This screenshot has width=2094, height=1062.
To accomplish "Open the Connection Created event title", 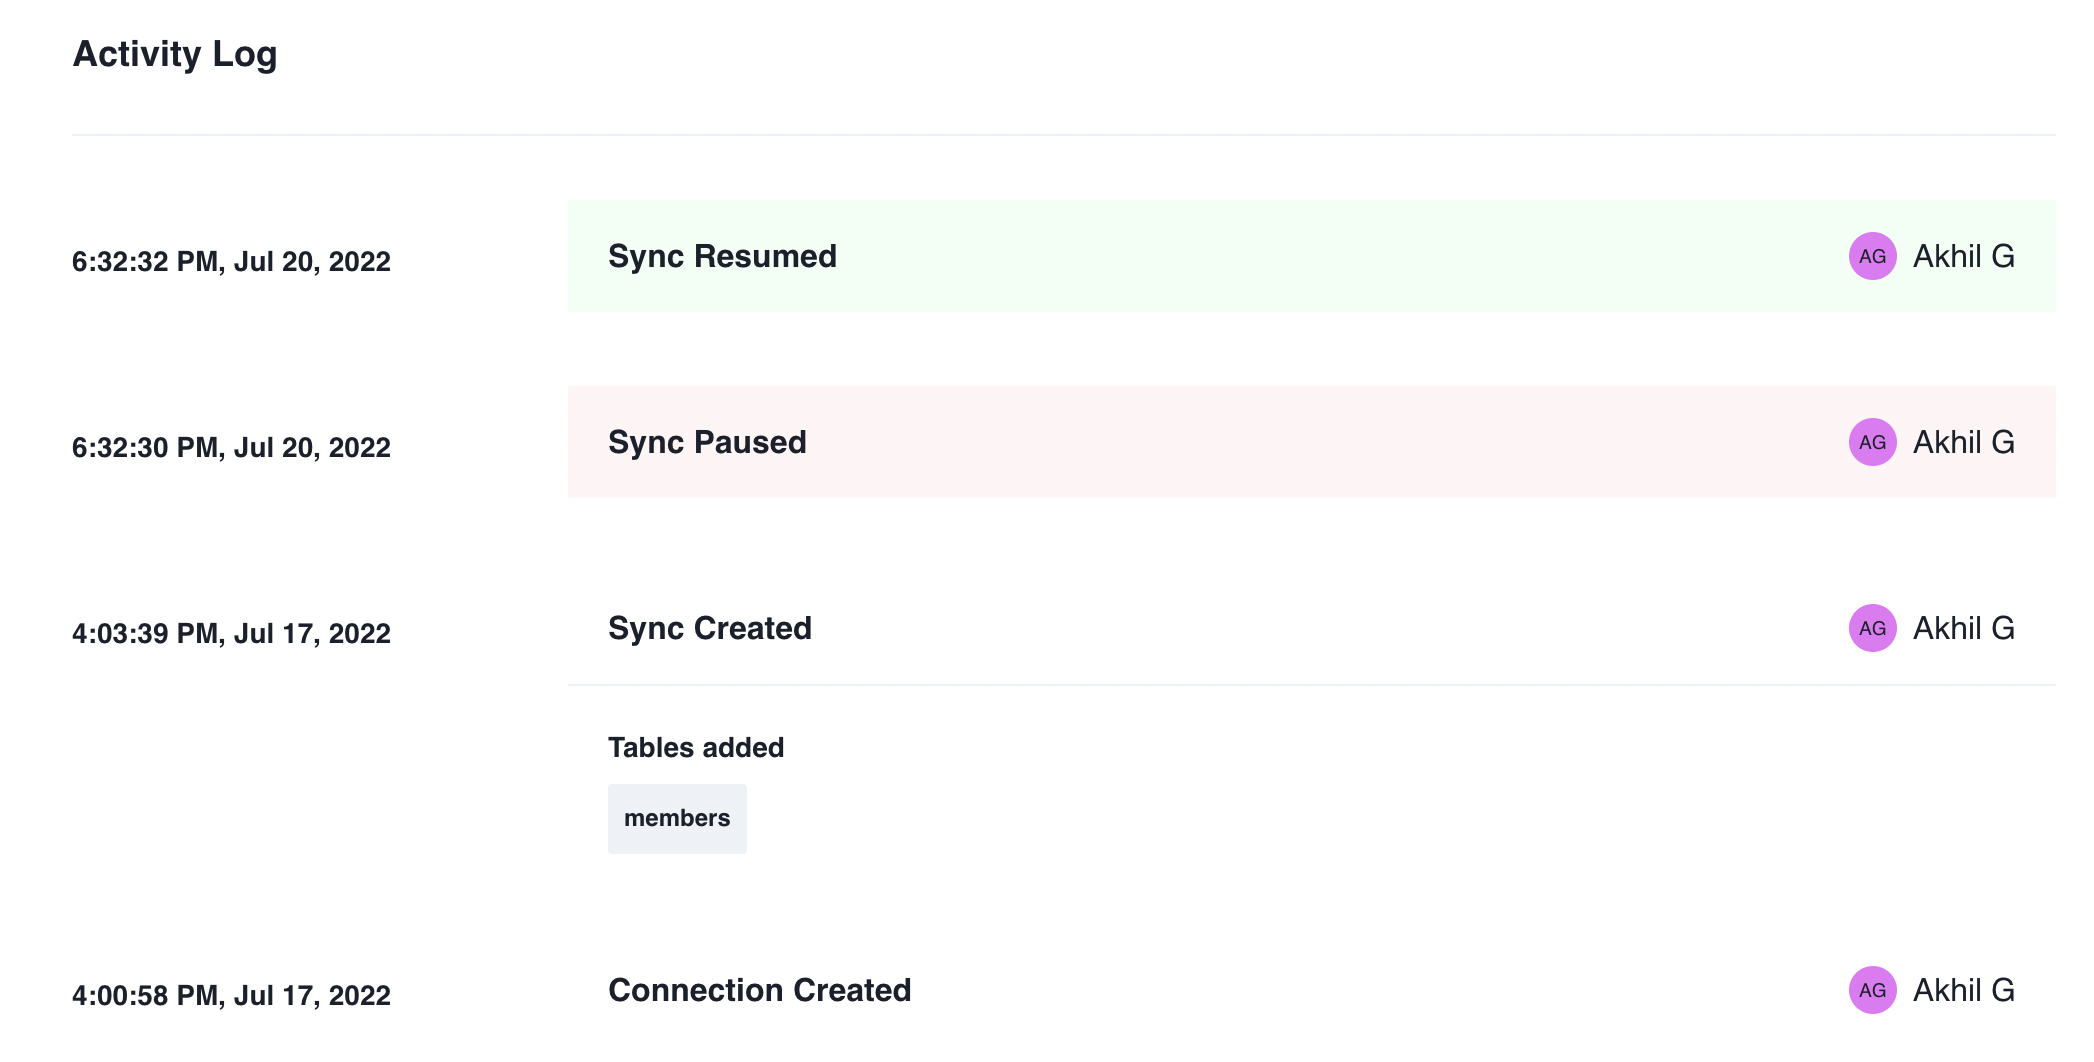I will click(x=759, y=990).
